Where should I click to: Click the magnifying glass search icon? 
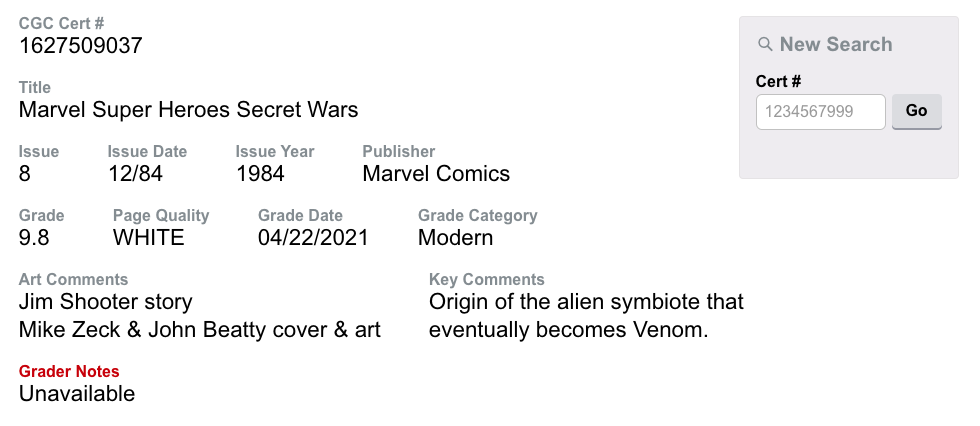point(766,44)
